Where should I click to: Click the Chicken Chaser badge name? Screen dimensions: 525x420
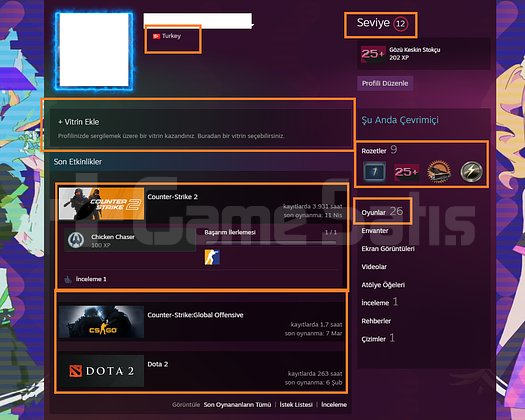pyautogui.click(x=113, y=237)
